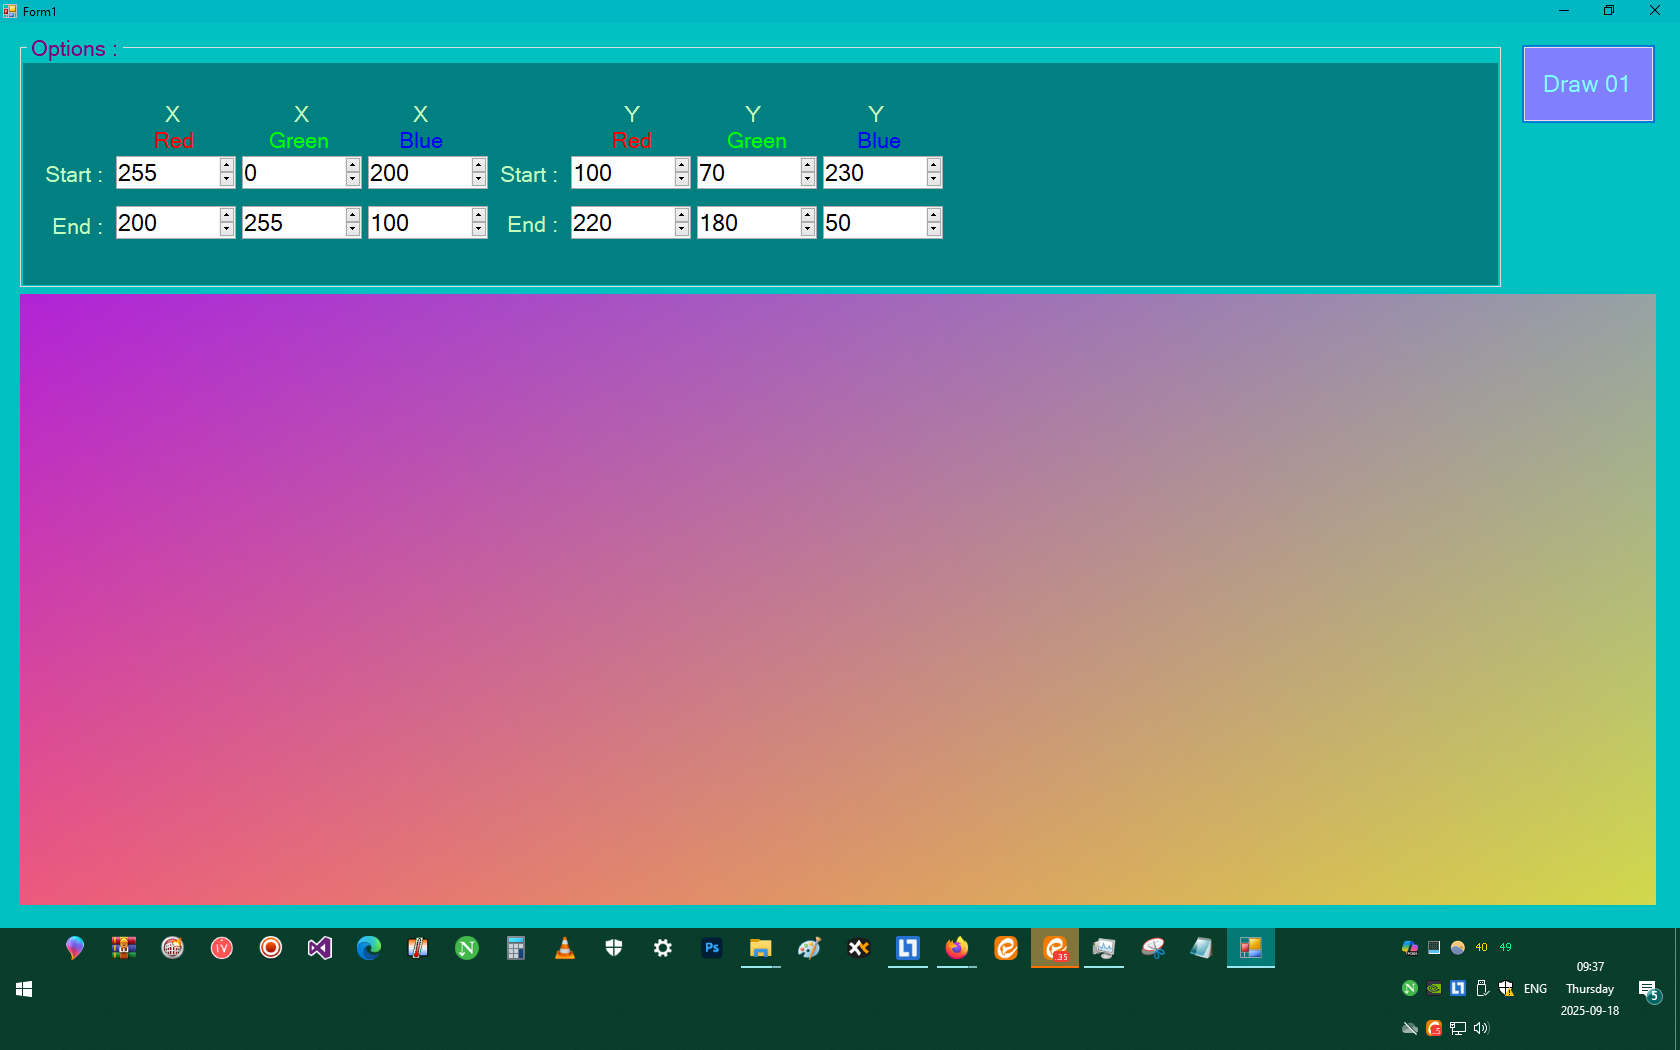
Task: Decrement the Y Blue End value
Action: (933, 229)
